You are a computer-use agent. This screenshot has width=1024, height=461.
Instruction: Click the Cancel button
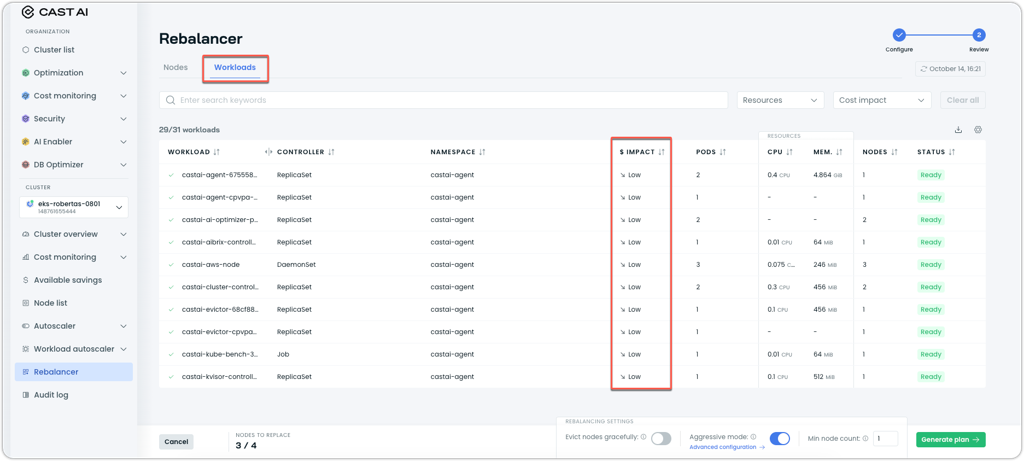[176, 441]
